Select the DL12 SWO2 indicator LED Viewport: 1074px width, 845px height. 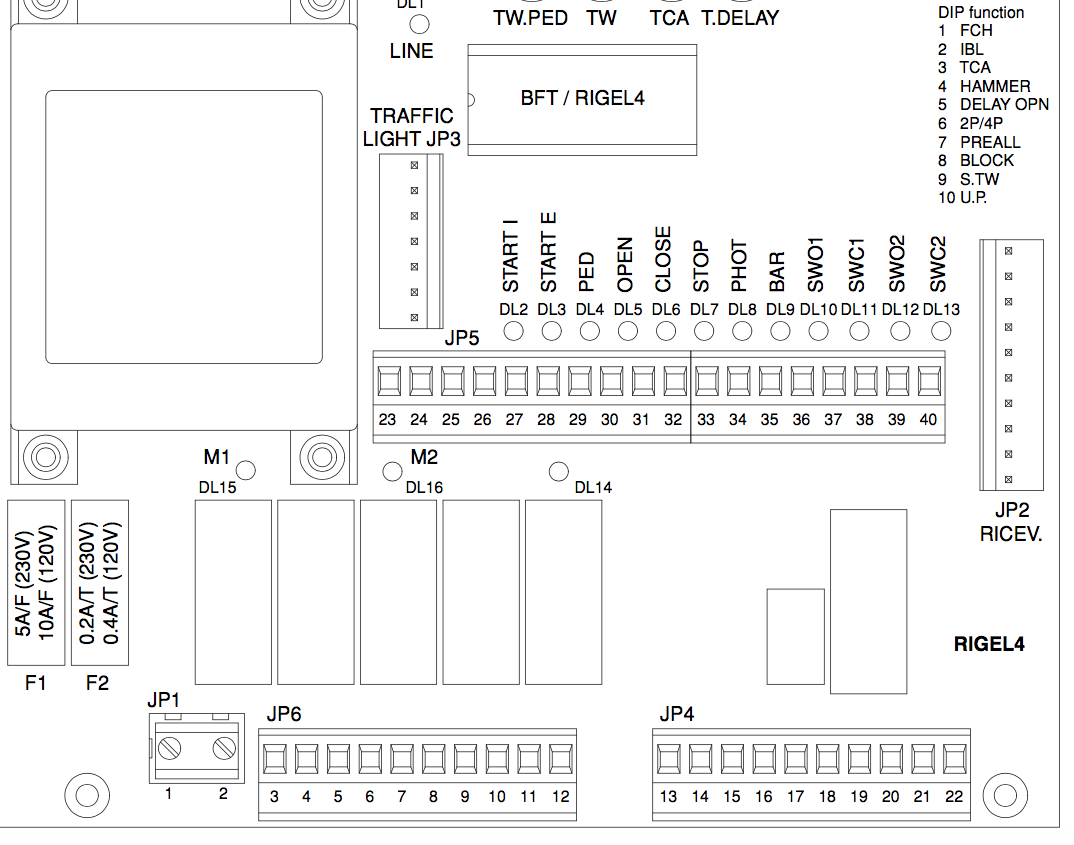(900, 331)
